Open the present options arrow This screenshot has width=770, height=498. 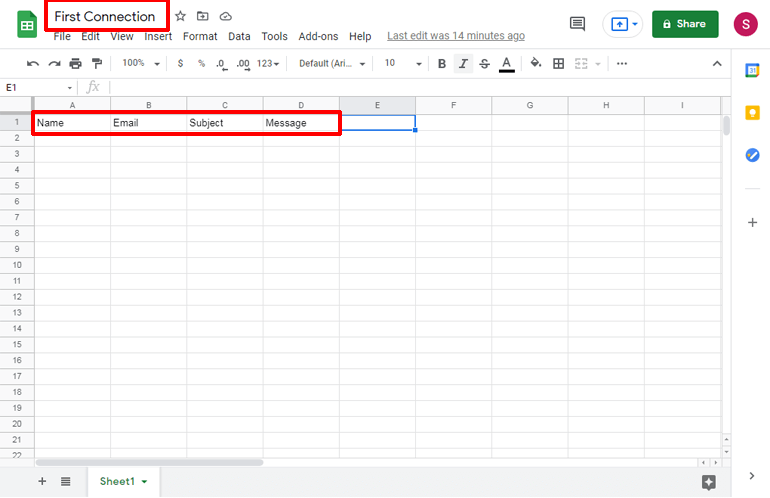(635, 24)
